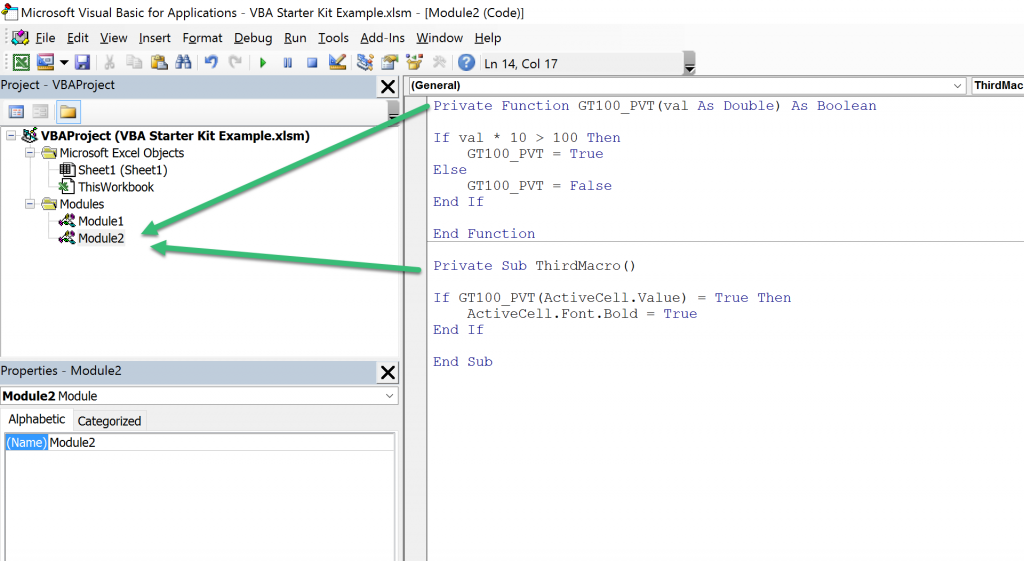Click the Insert UserForm toolbar icon
1024x561 pixels.
(x=45, y=63)
